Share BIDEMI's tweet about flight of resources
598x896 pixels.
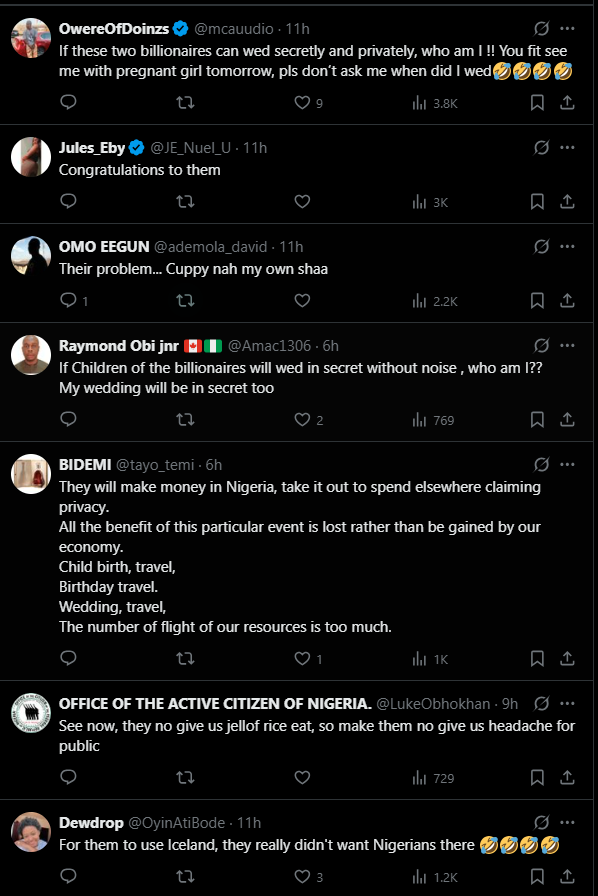click(567, 659)
